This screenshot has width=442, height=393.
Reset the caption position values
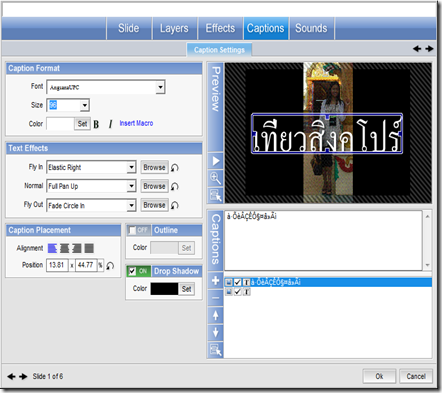(110, 266)
